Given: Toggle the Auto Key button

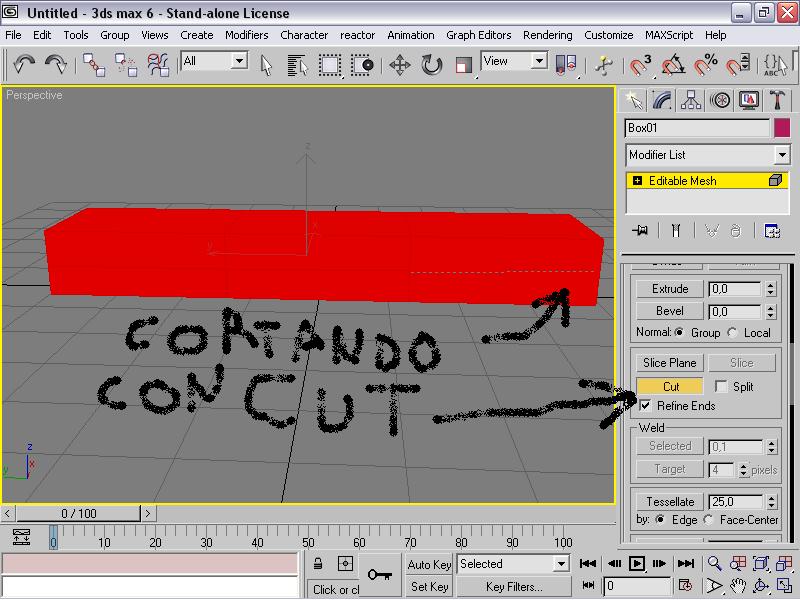Looking at the screenshot, I should [x=430, y=564].
